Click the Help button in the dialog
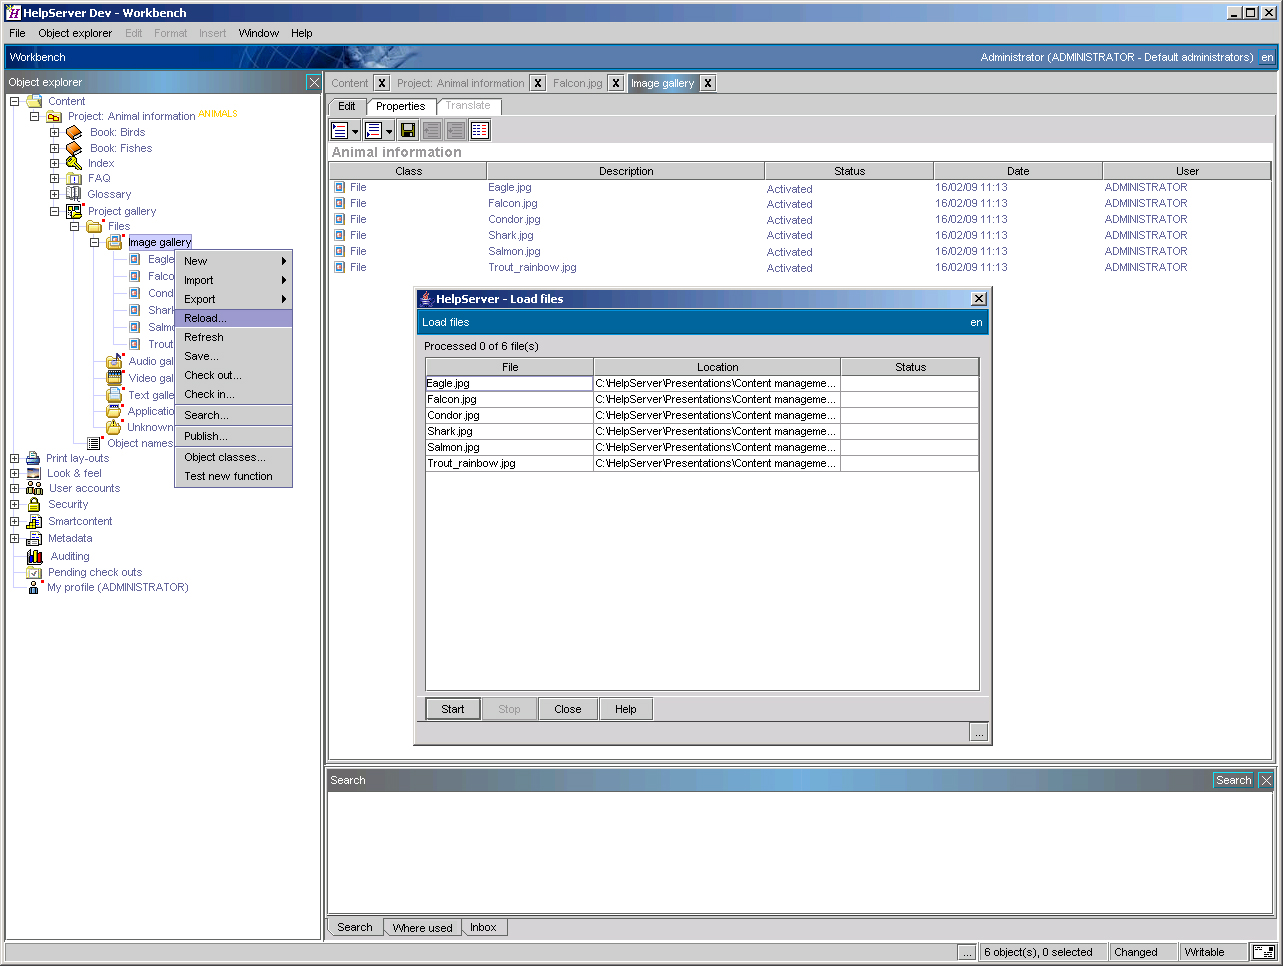 coord(625,708)
